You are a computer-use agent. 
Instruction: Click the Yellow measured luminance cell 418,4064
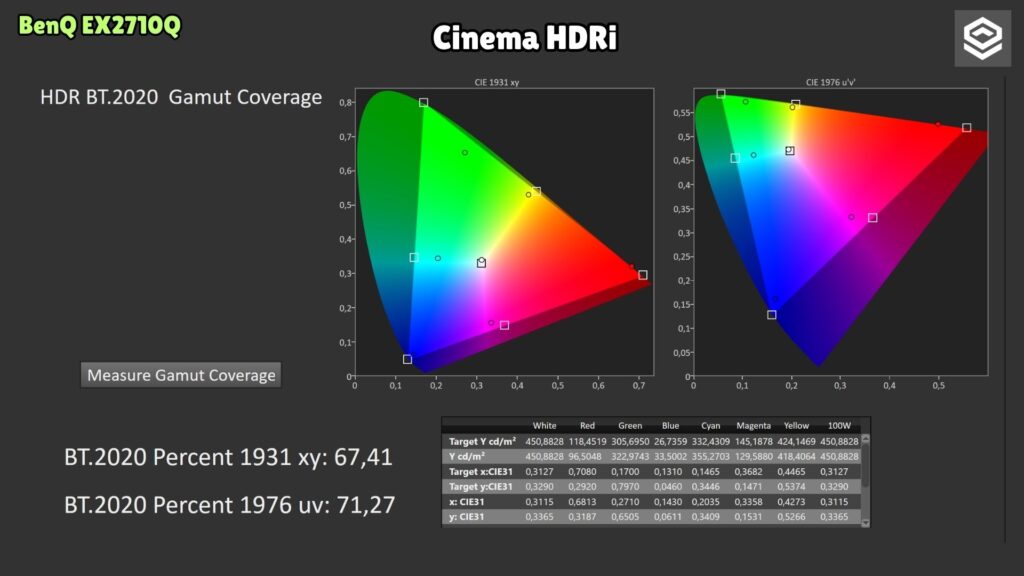click(796, 456)
